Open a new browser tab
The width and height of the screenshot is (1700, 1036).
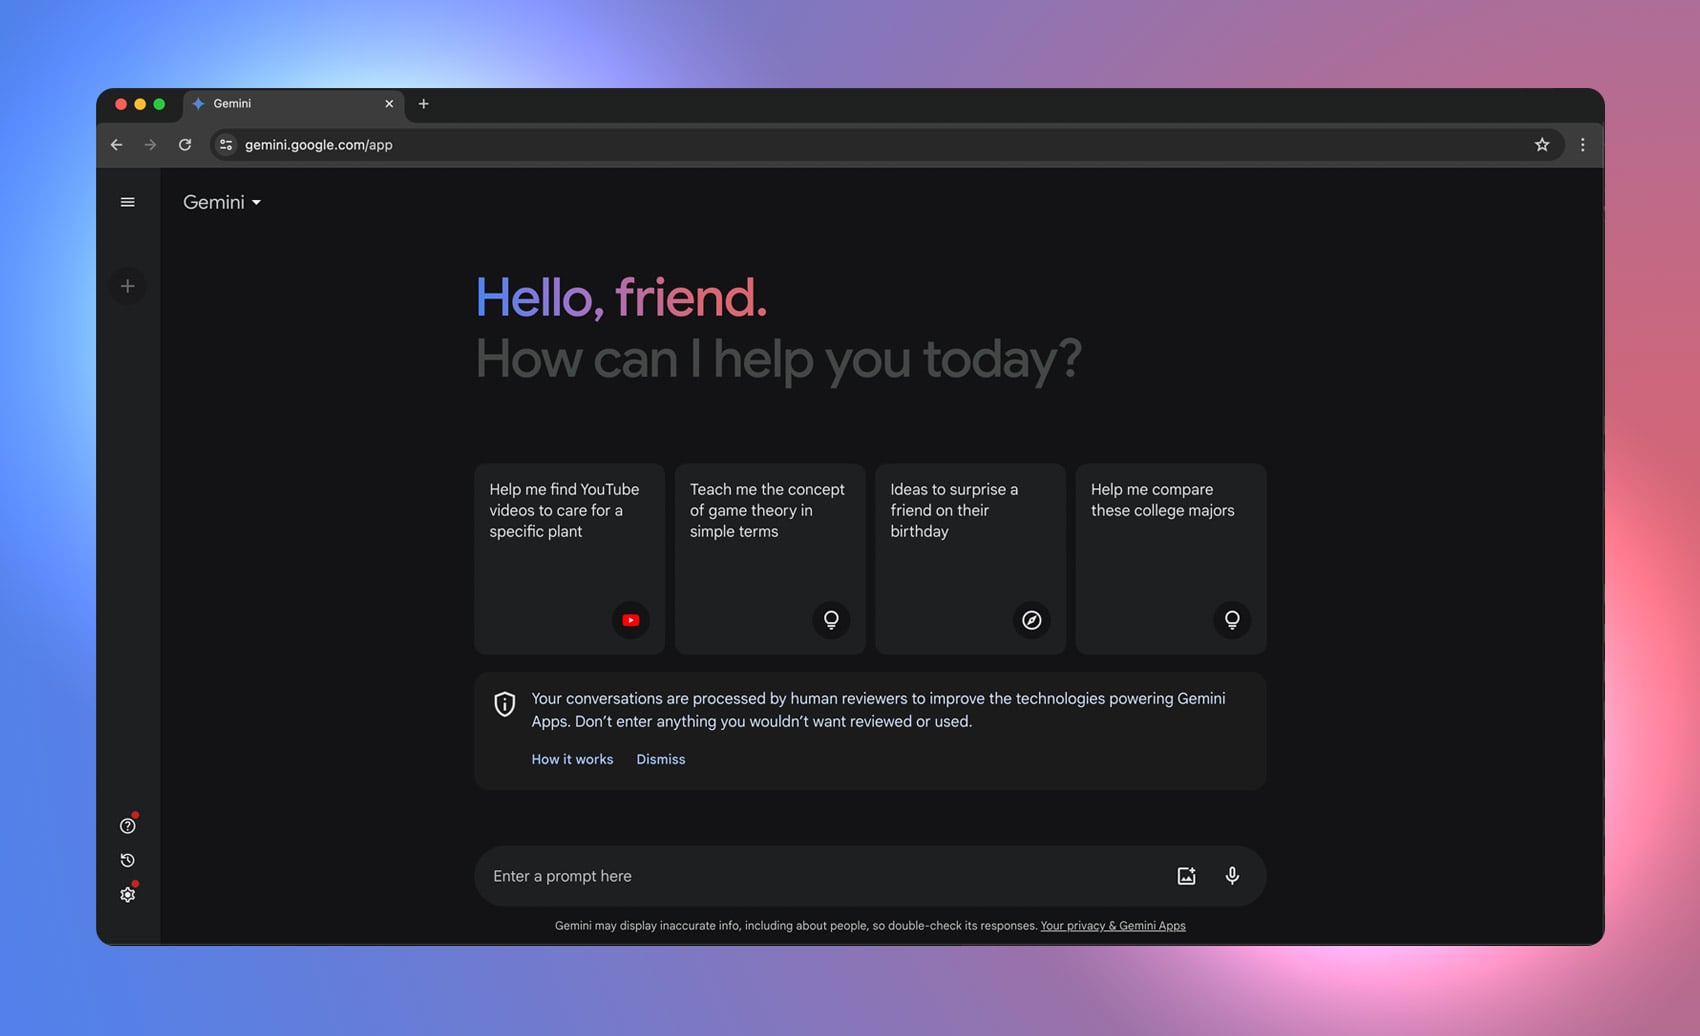pos(423,104)
